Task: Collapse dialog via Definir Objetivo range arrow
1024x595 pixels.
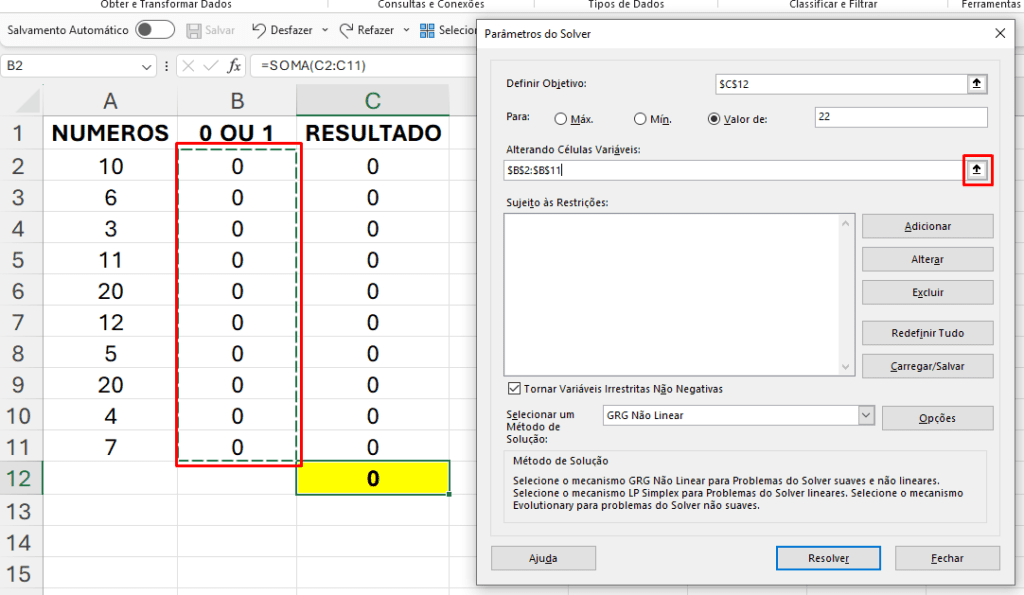Action: pyautogui.click(x=977, y=84)
